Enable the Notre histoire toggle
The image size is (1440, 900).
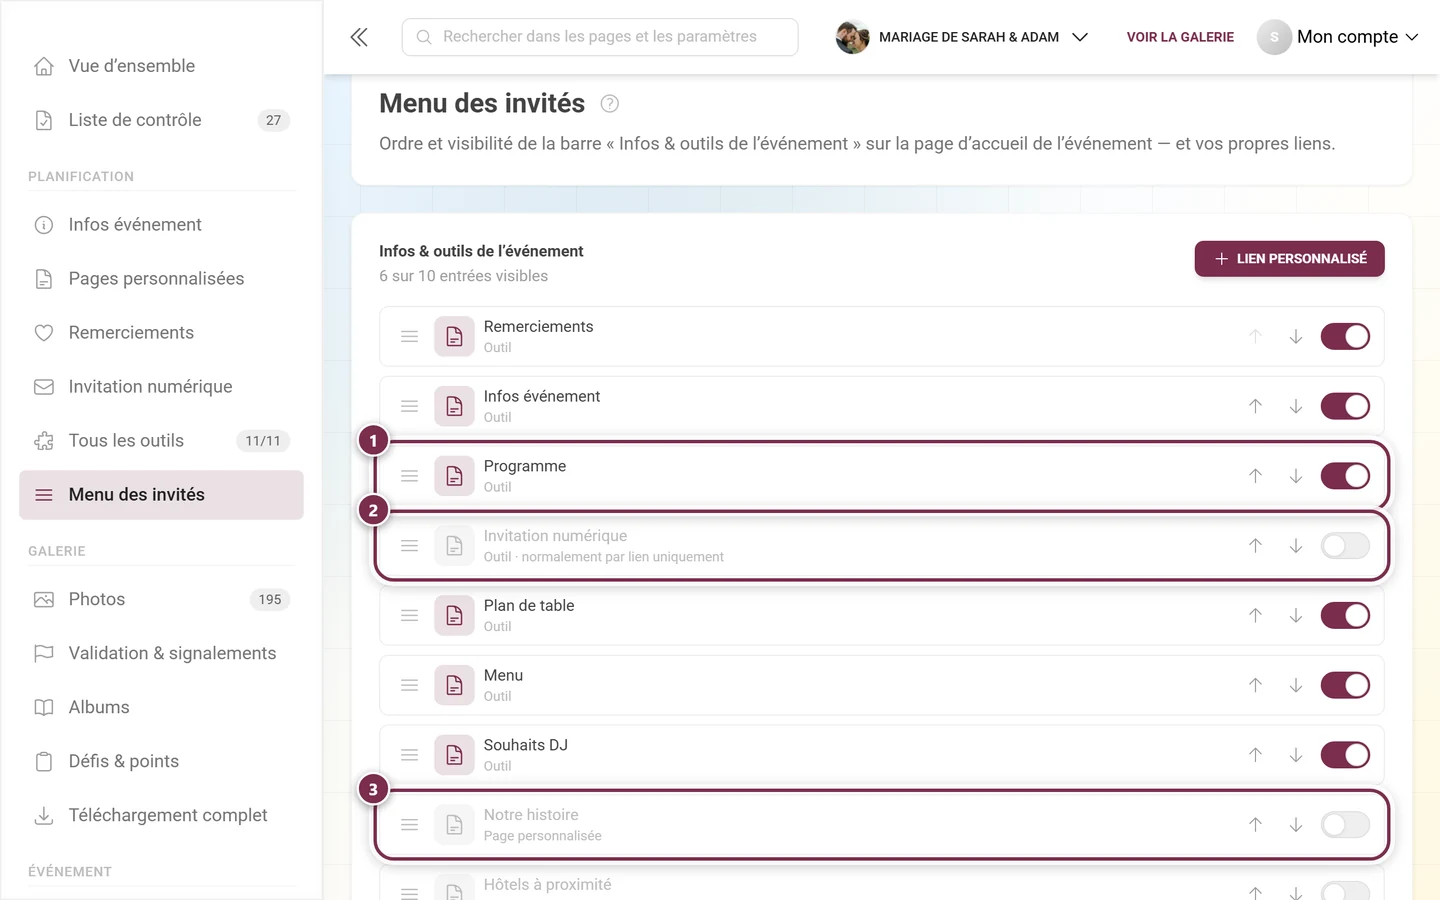(x=1345, y=825)
